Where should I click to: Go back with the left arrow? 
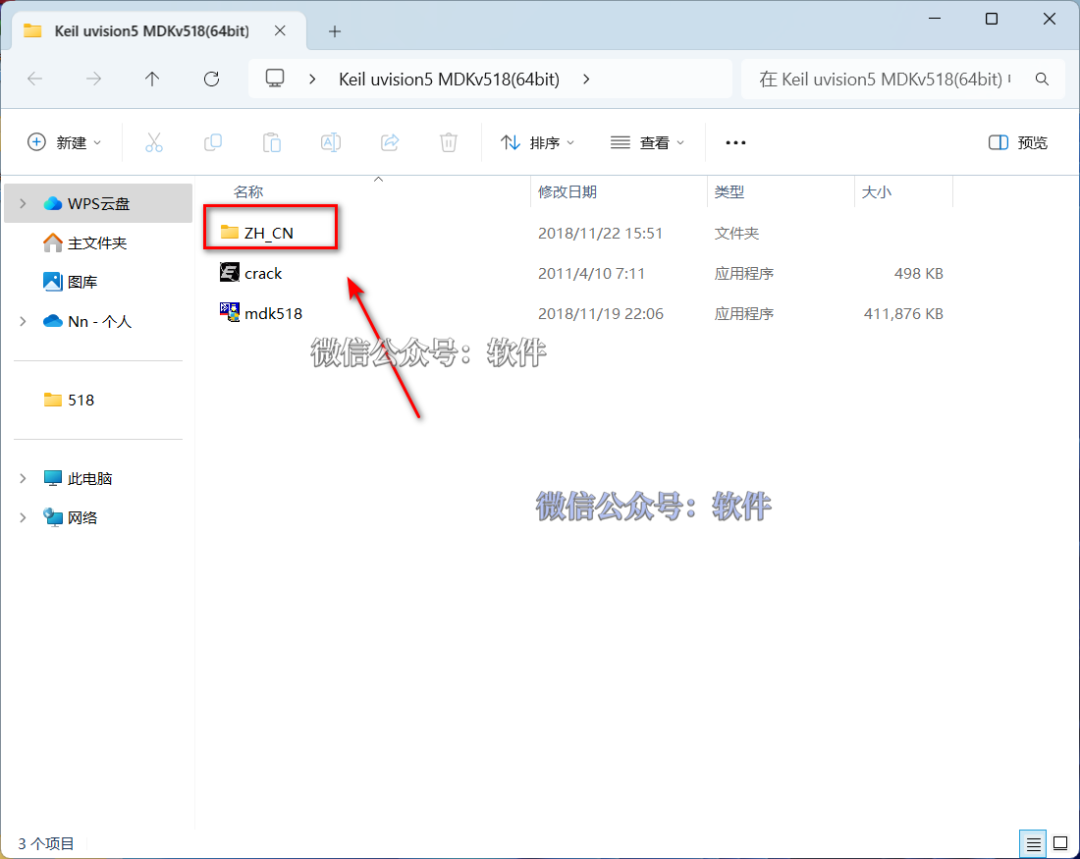click(34, 79)
